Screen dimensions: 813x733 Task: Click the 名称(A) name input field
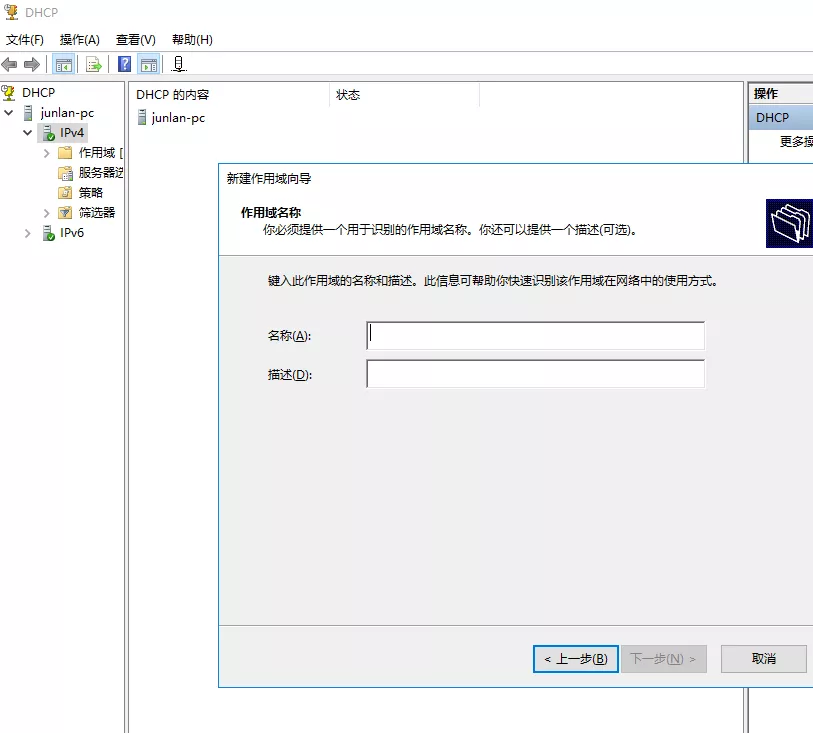[x=535, y=335]
